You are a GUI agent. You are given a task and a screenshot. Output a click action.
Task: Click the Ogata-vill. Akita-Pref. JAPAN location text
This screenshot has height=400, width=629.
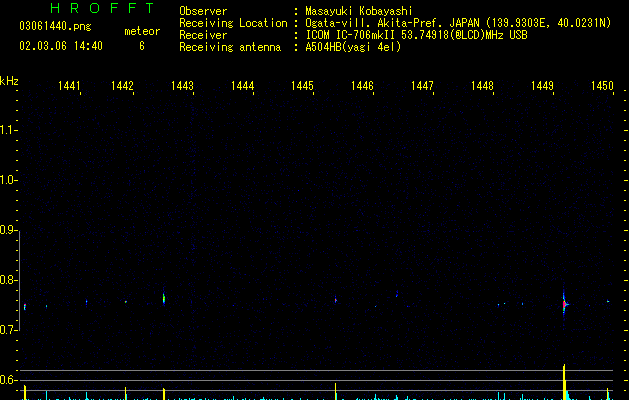coord(458,23)
